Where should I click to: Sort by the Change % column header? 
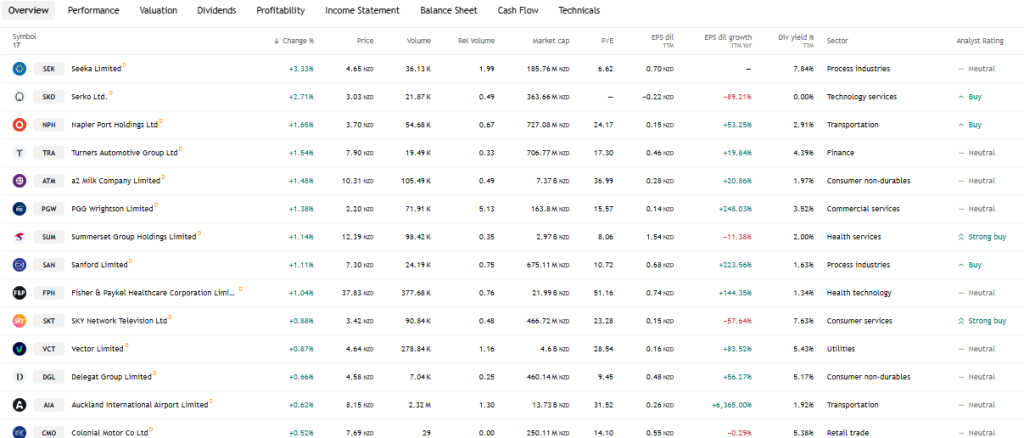pyautogui.click(x=294, y=40)
